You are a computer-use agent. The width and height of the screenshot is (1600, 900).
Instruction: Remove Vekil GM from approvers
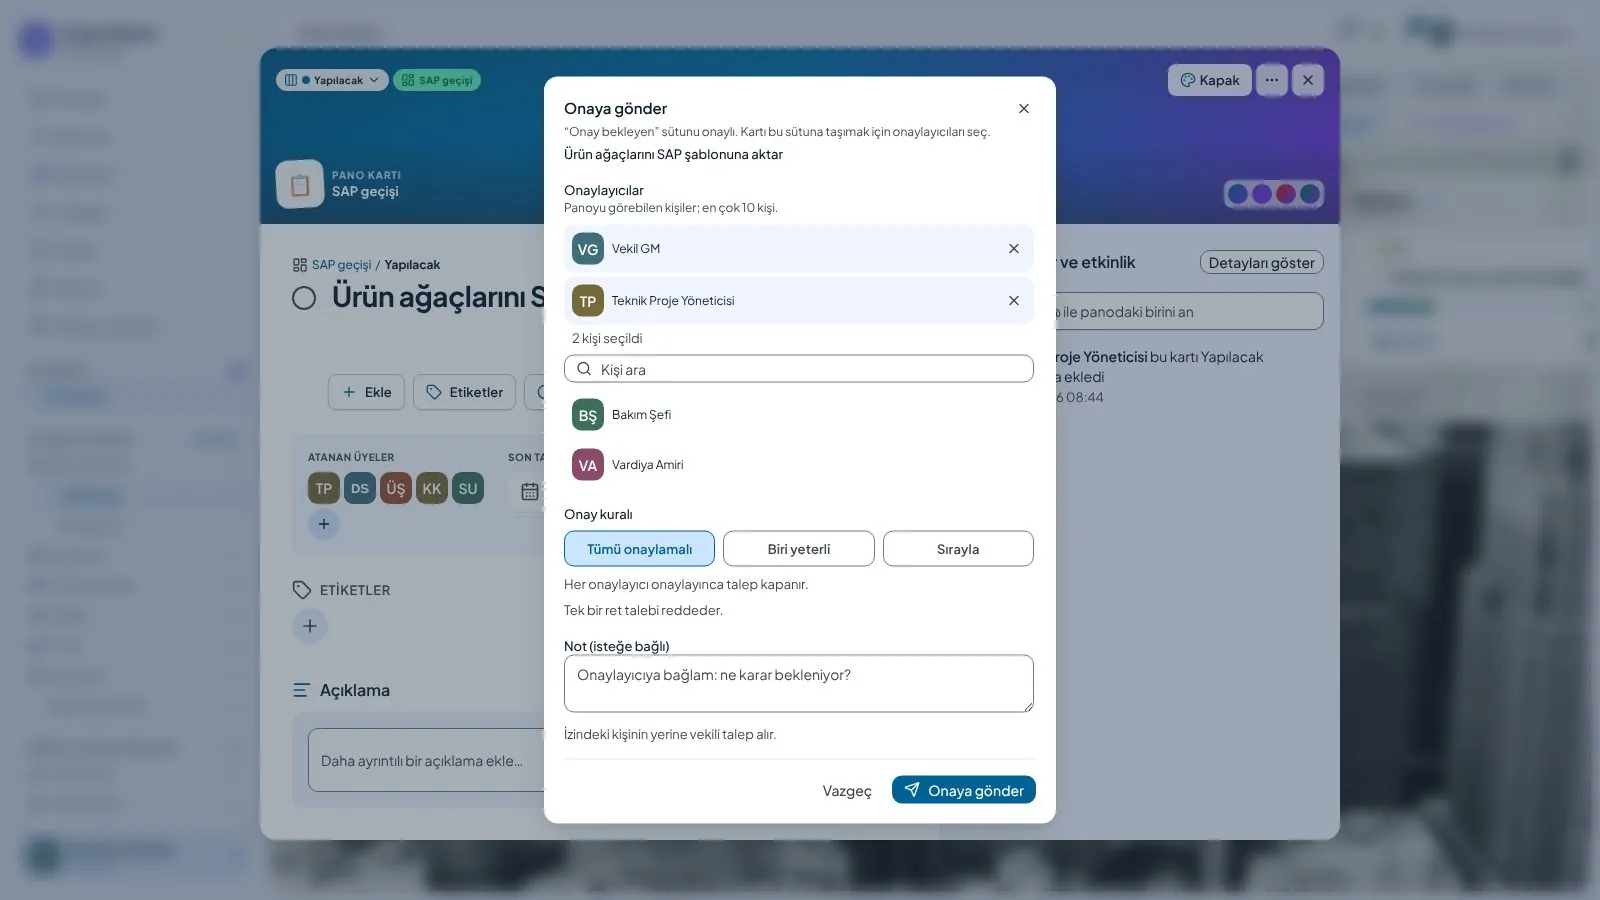[x=1013, y=249]
